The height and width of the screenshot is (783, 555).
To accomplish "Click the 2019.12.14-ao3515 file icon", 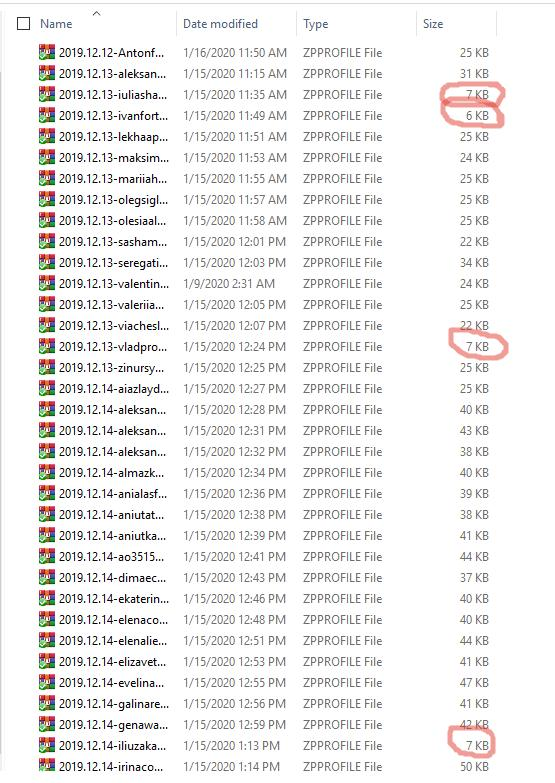I will pos(46,556).
